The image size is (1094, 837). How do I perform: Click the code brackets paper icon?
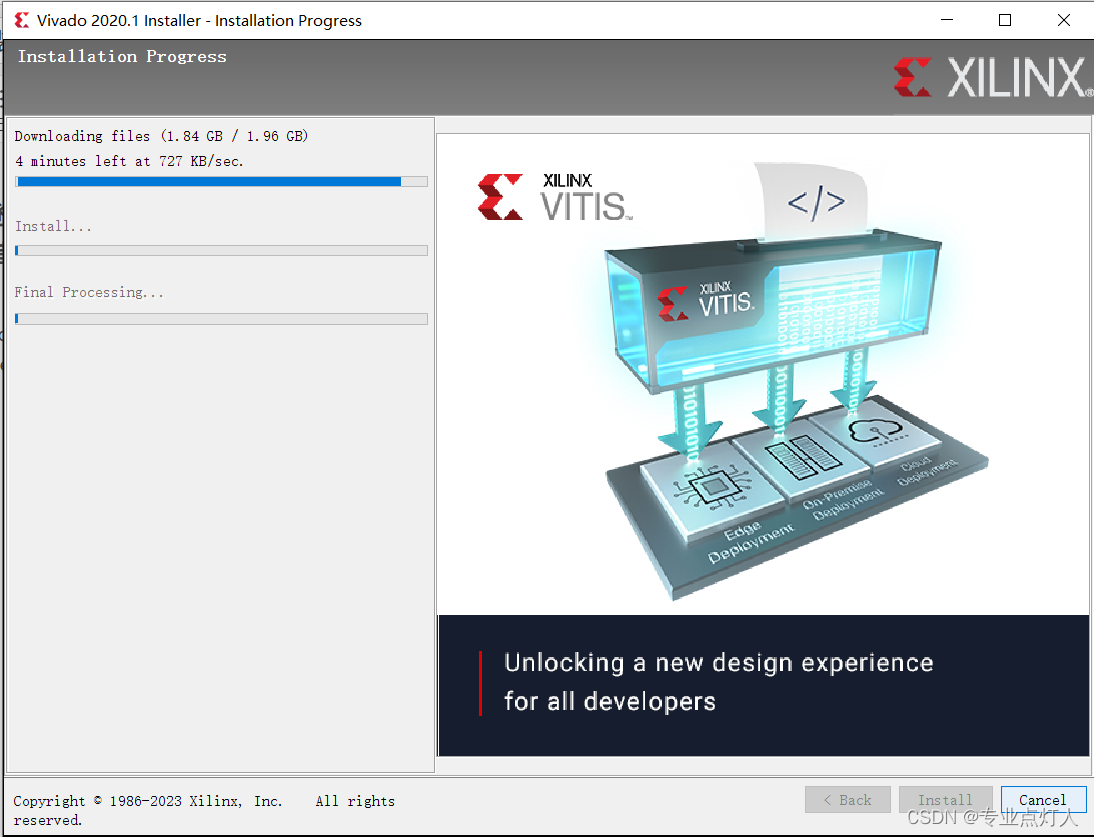tap(814, 202)
